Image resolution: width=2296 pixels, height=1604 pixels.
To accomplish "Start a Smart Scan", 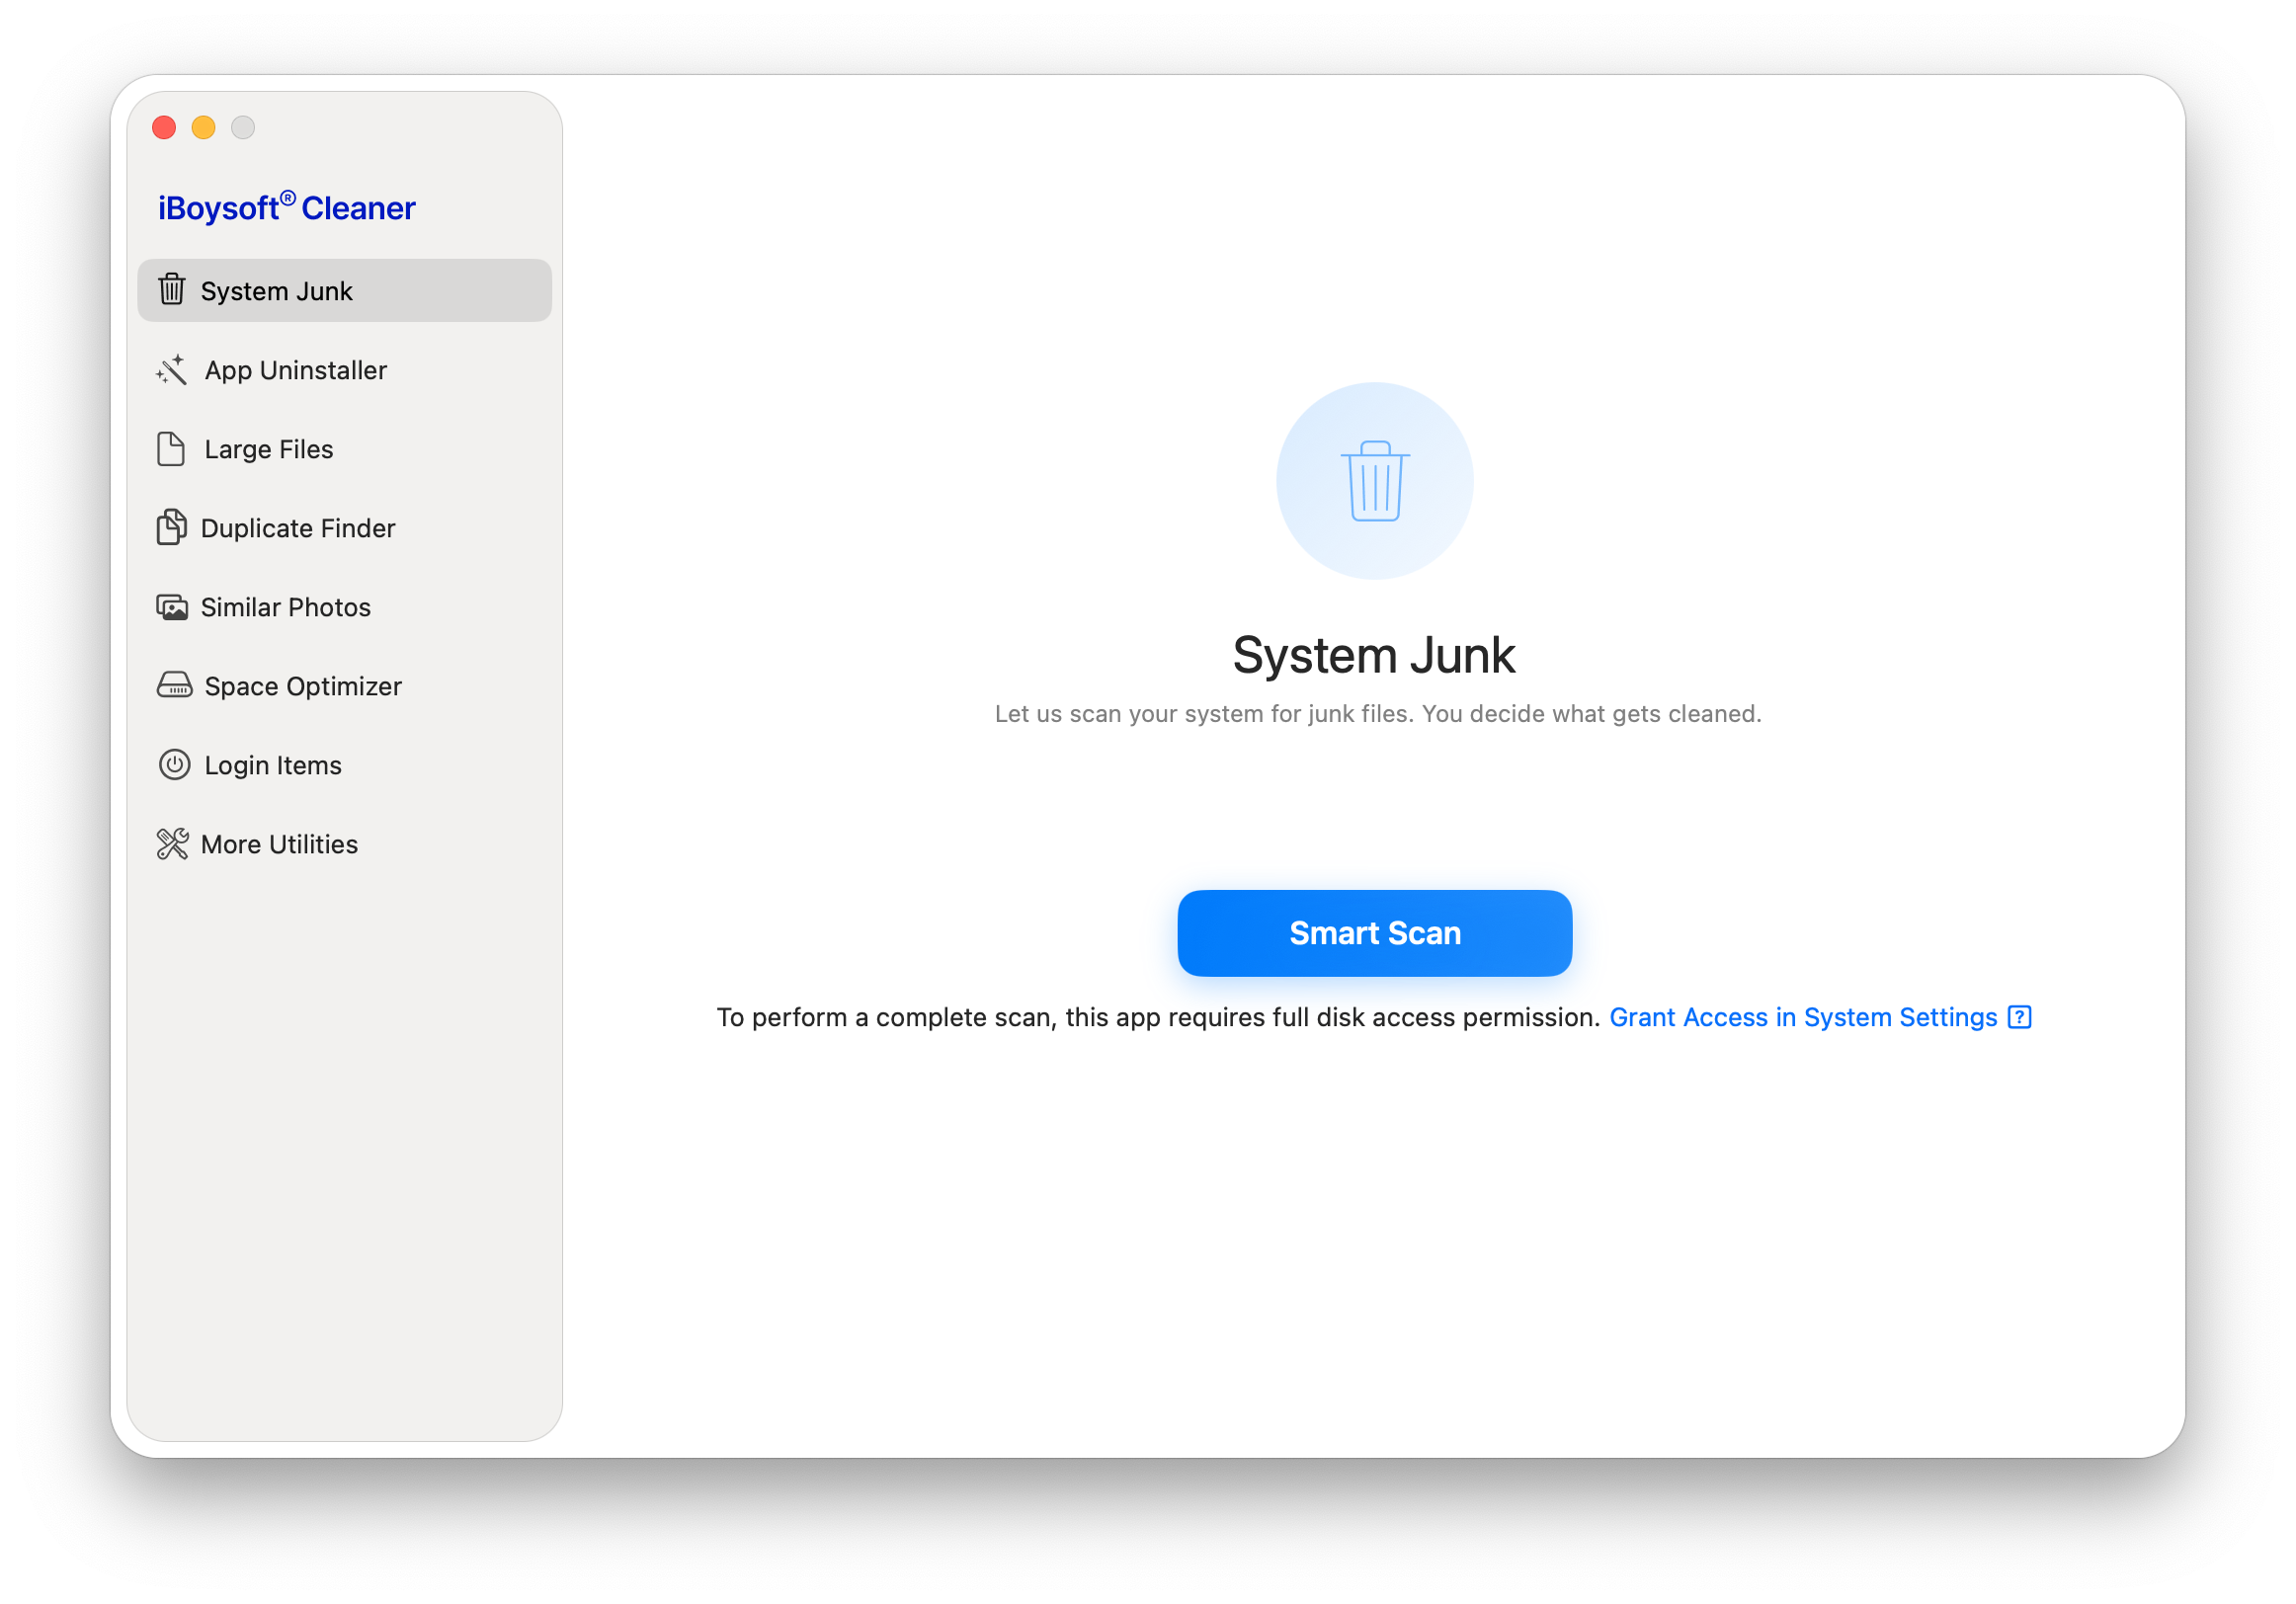I will (x=1374, y=933).
